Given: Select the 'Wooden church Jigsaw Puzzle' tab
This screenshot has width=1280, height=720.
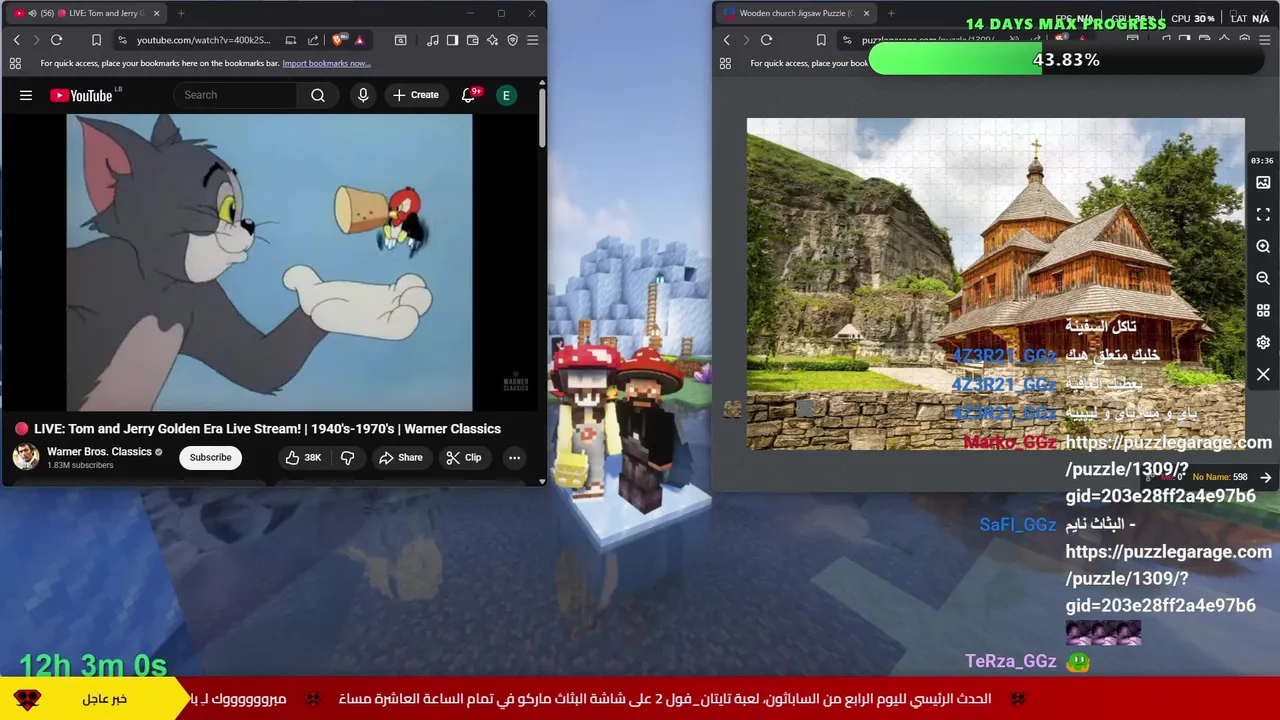Looking at the screenshot, I should tap(795, 13).
